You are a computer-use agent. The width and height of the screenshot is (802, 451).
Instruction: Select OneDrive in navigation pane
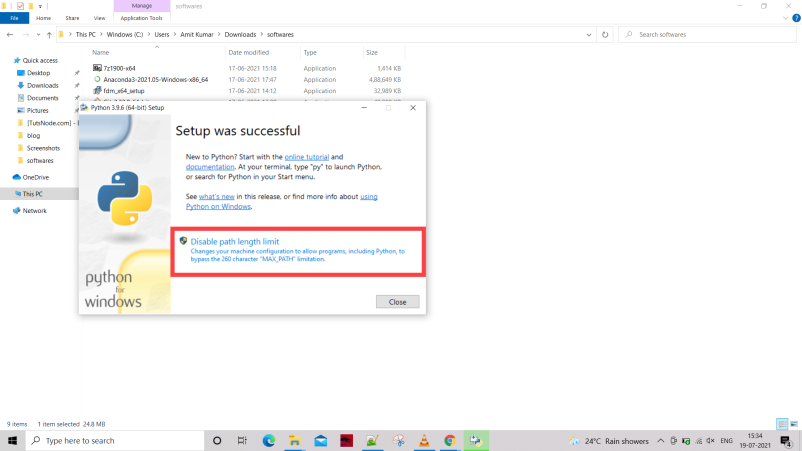point(35,177)
